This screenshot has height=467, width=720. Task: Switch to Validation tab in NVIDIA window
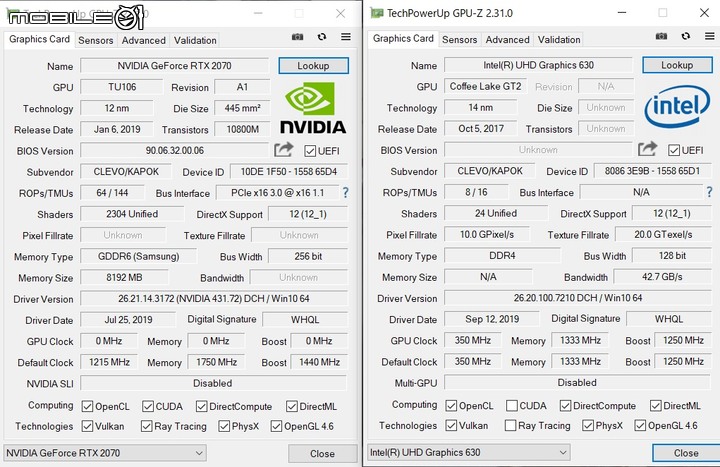click(195, 40)
